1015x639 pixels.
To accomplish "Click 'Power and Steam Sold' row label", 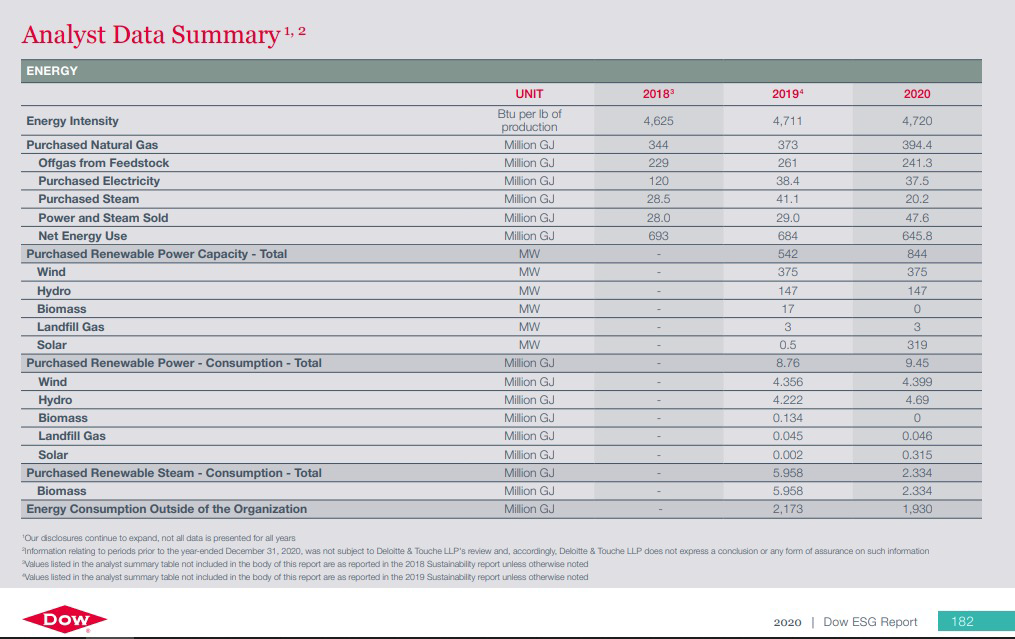I will 103,218.
